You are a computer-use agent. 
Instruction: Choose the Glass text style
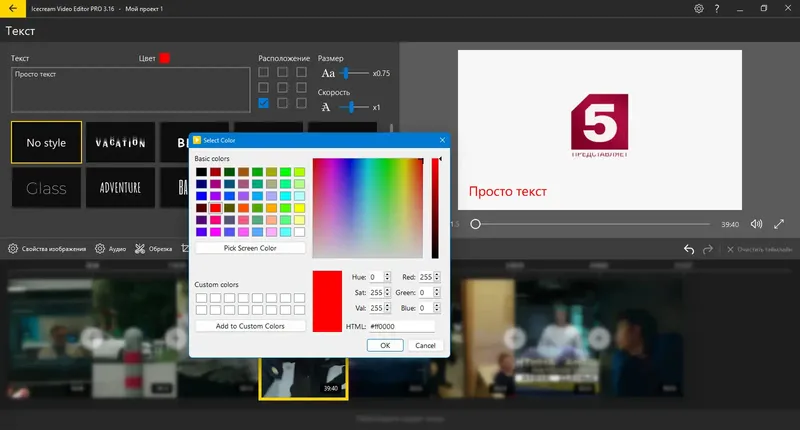tap(46, 188)
